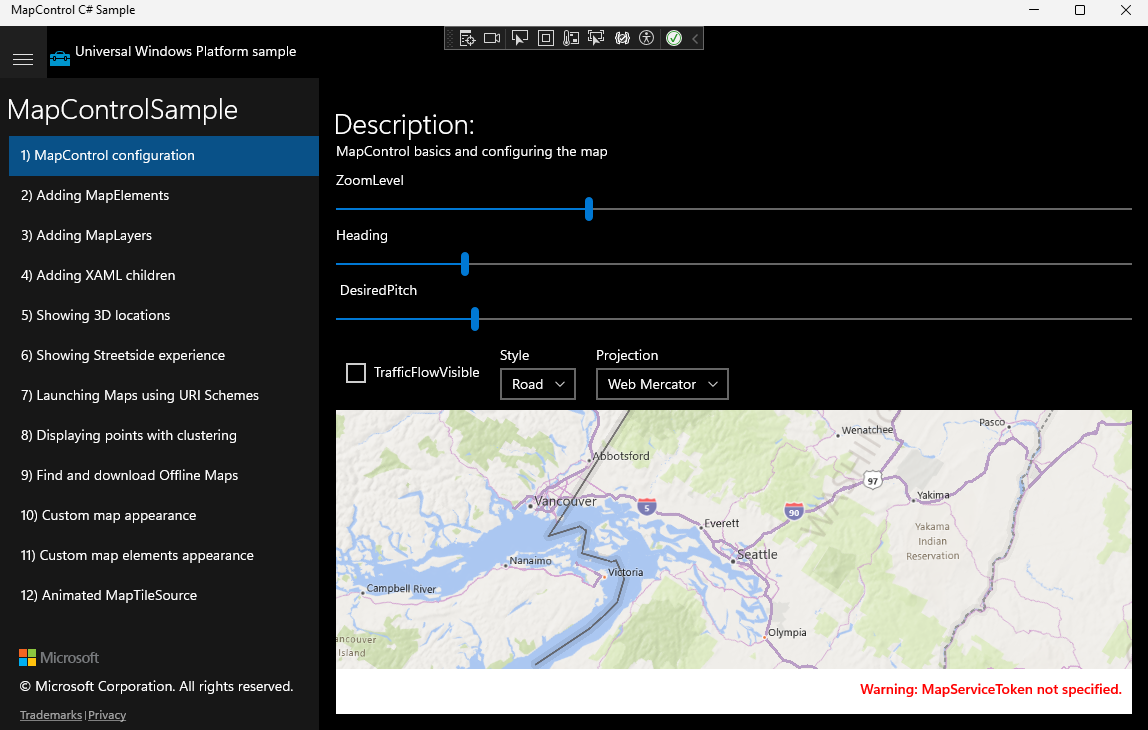Viewport: 1148px width, 730px height.
Task: Click the blue toolbox sample logo
Action: pos(60,59)
